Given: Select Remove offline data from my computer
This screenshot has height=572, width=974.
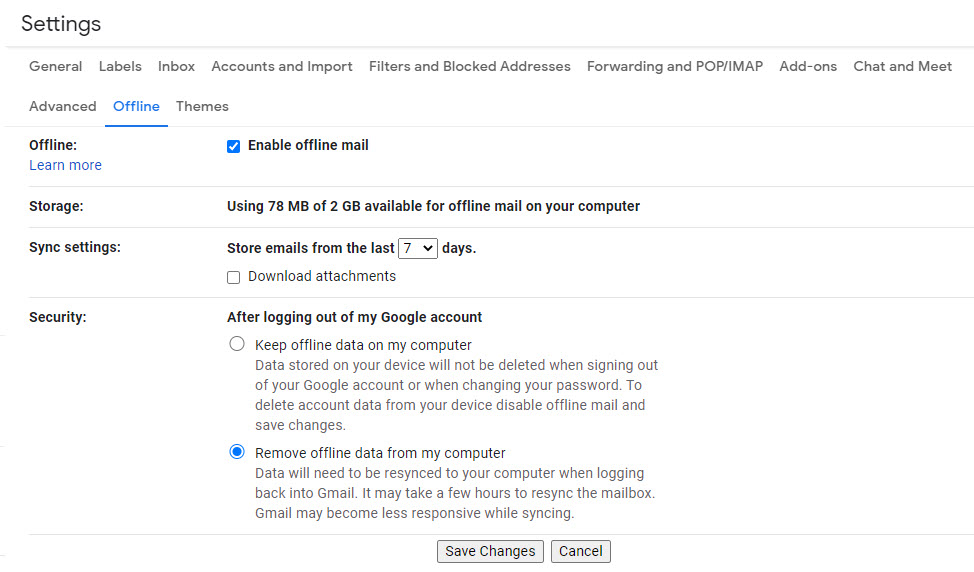Looking at the screenshot, I should pyautogui.click(x=237, y=452).
